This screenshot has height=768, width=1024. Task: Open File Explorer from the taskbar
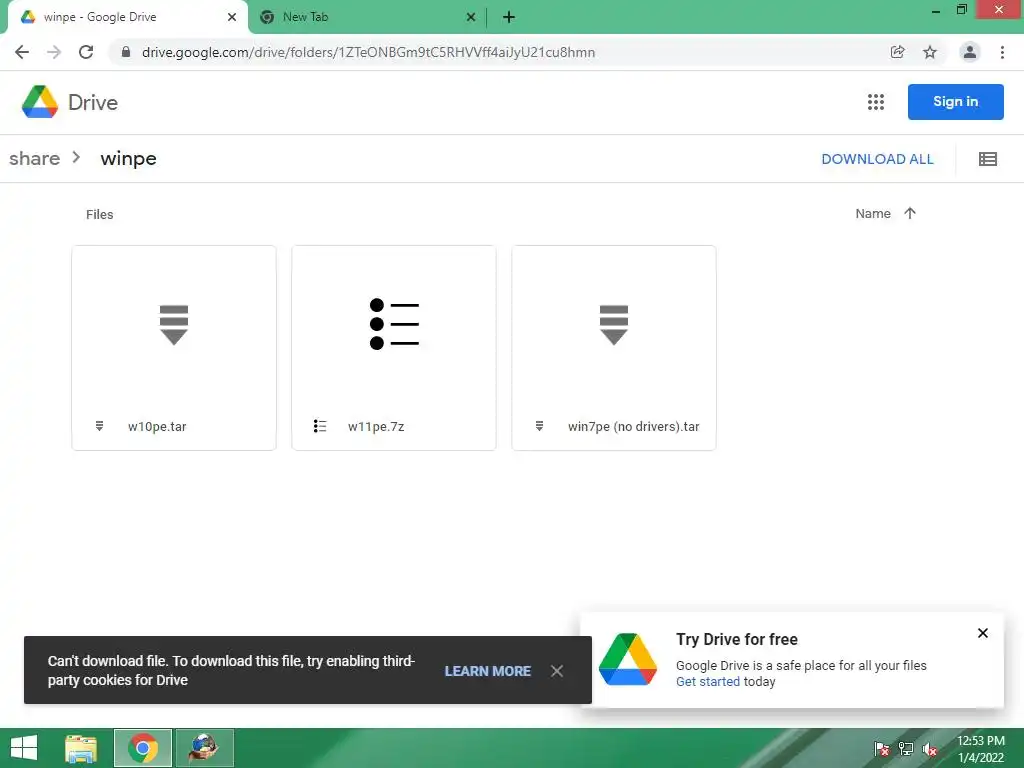81,748
